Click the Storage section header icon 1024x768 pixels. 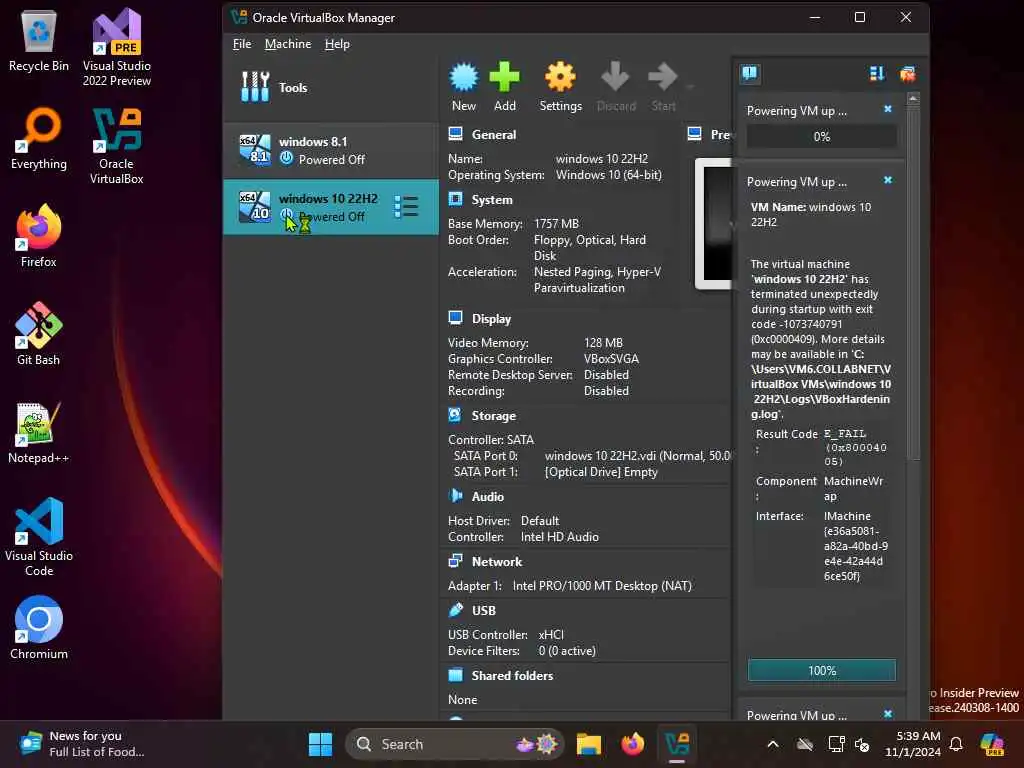(455, 415)
